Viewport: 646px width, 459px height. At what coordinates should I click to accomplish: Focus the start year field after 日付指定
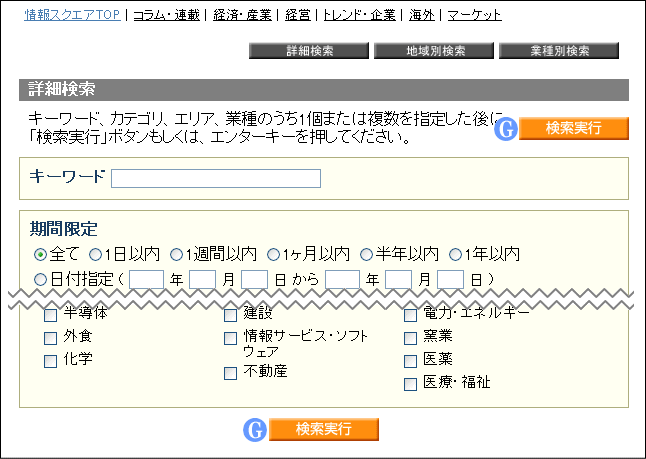[x=146, y=280]
